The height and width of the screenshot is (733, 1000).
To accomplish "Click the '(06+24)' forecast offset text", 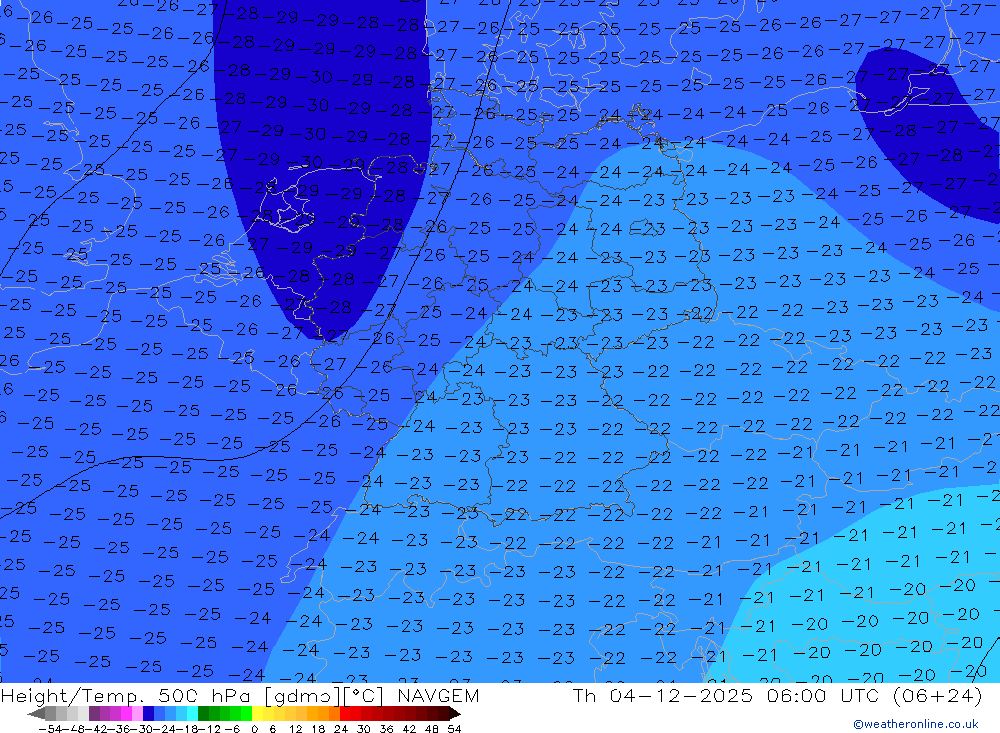I will coord(938,695).
